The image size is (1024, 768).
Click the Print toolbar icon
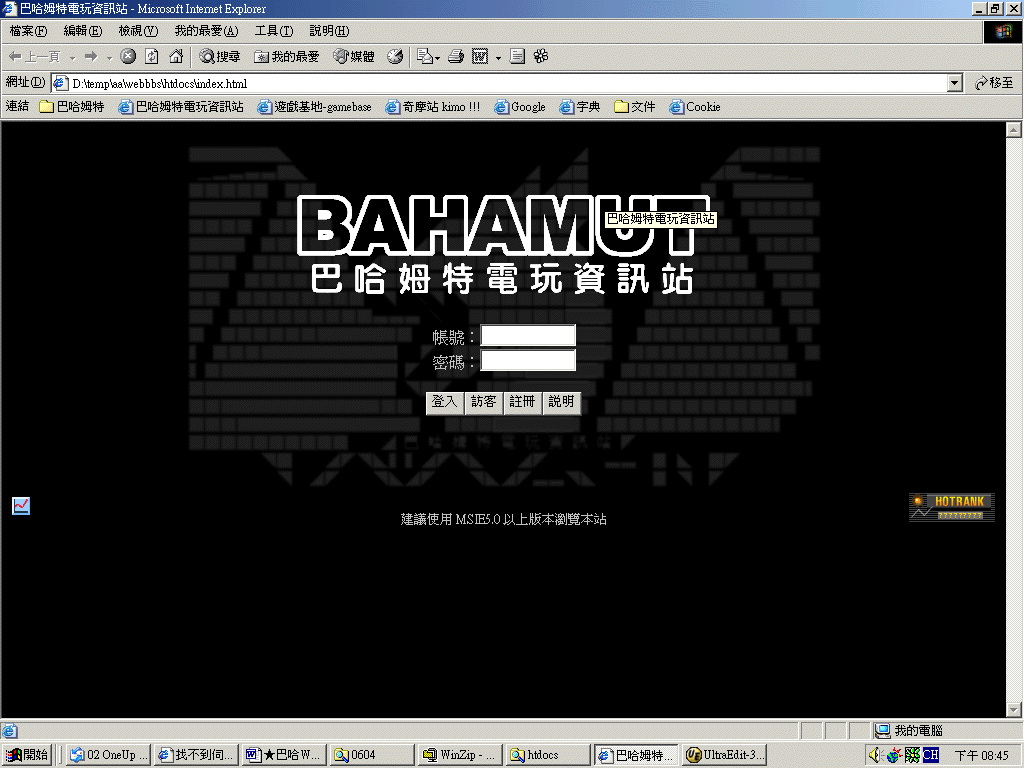click(x=456, y=57)
